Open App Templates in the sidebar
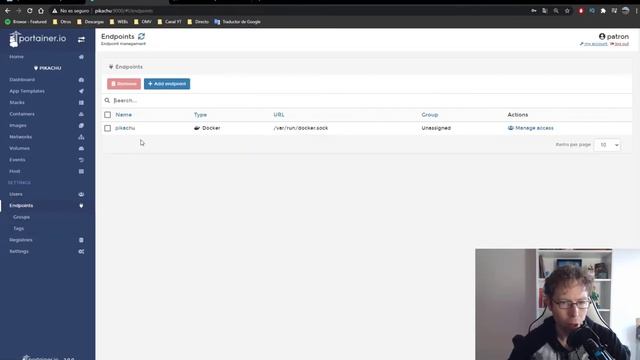The height and width of the screenshot is (360, 640). click(x=27, y=91)
